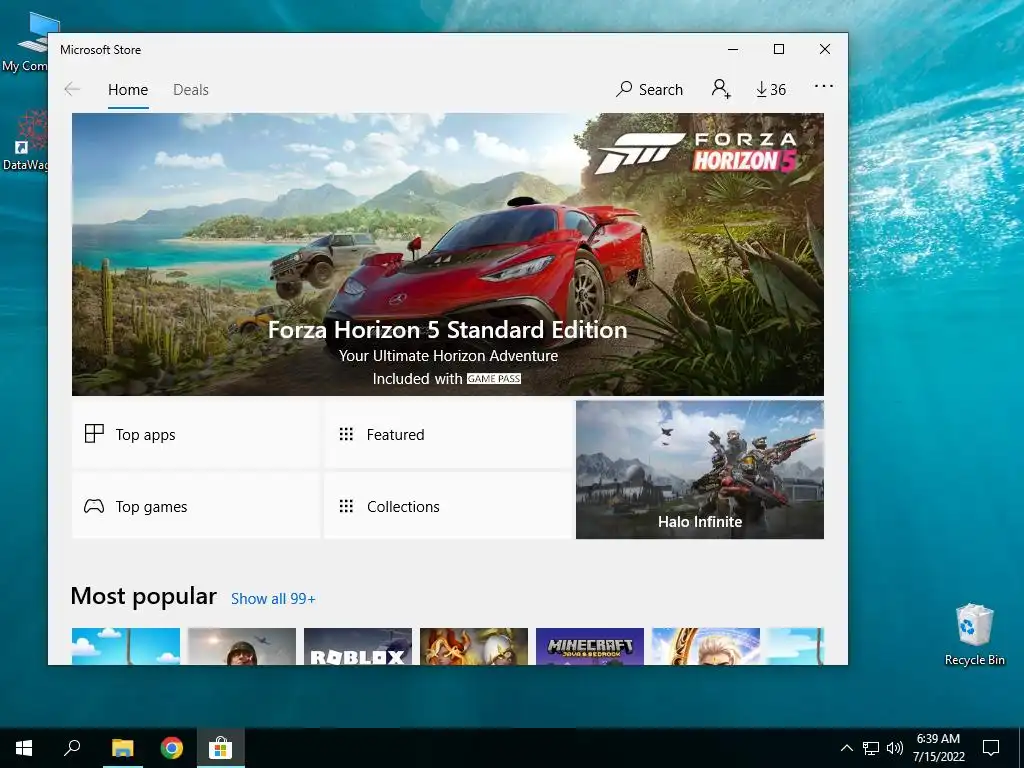The height and width of the screenshot is (768, 1024).
Task: Show hidden system tray icons
Action: coord(846,748)
